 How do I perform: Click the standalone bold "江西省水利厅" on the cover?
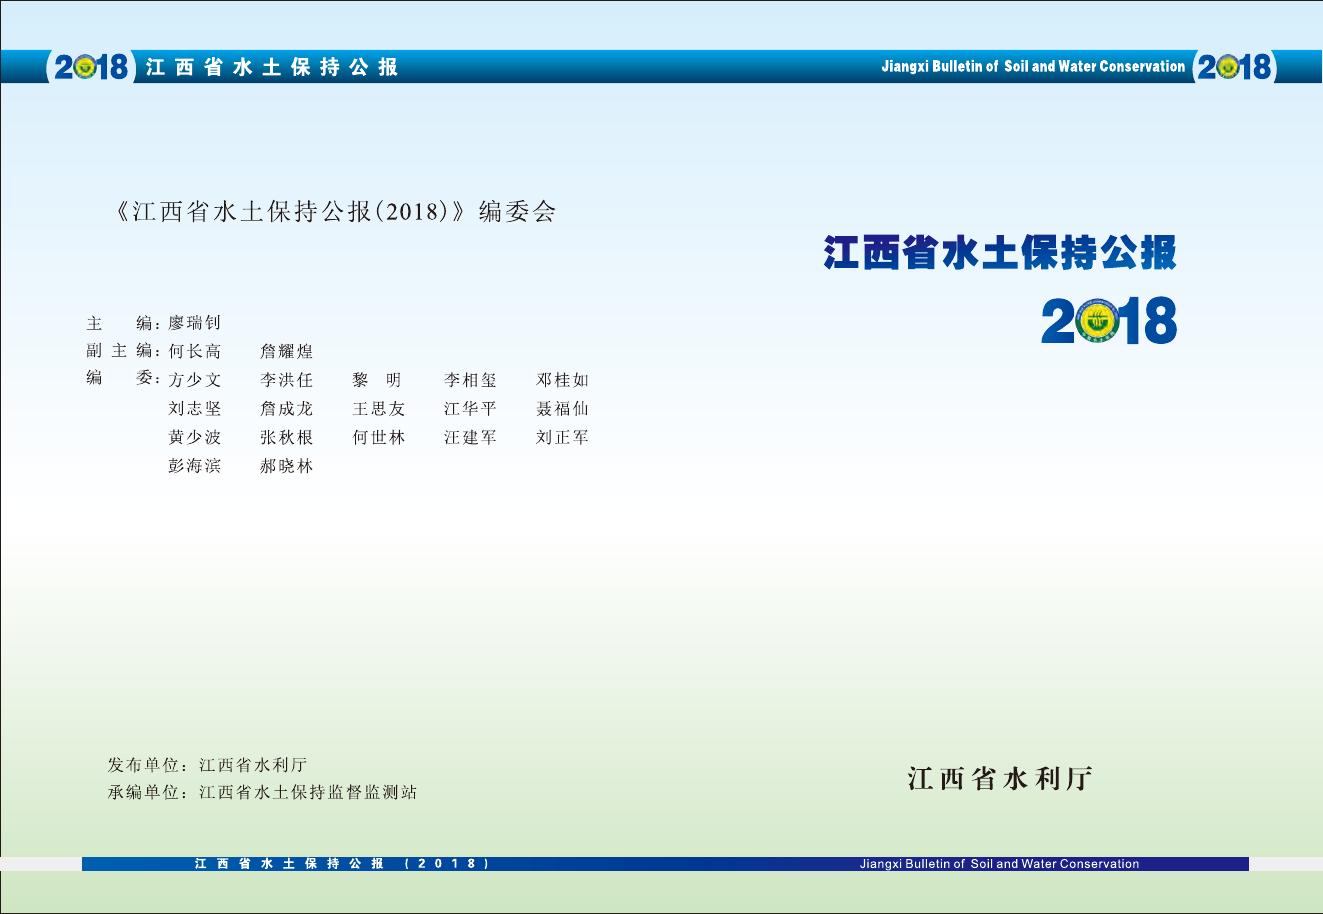1000,778
